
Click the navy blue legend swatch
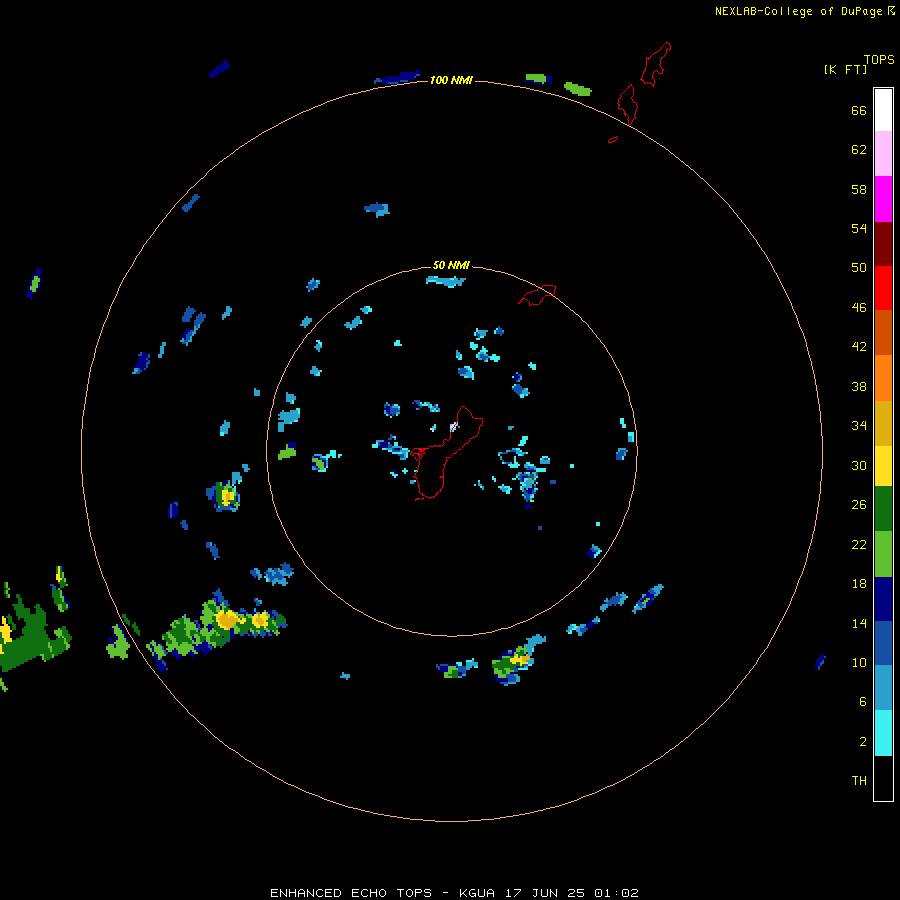pos(883,599)
